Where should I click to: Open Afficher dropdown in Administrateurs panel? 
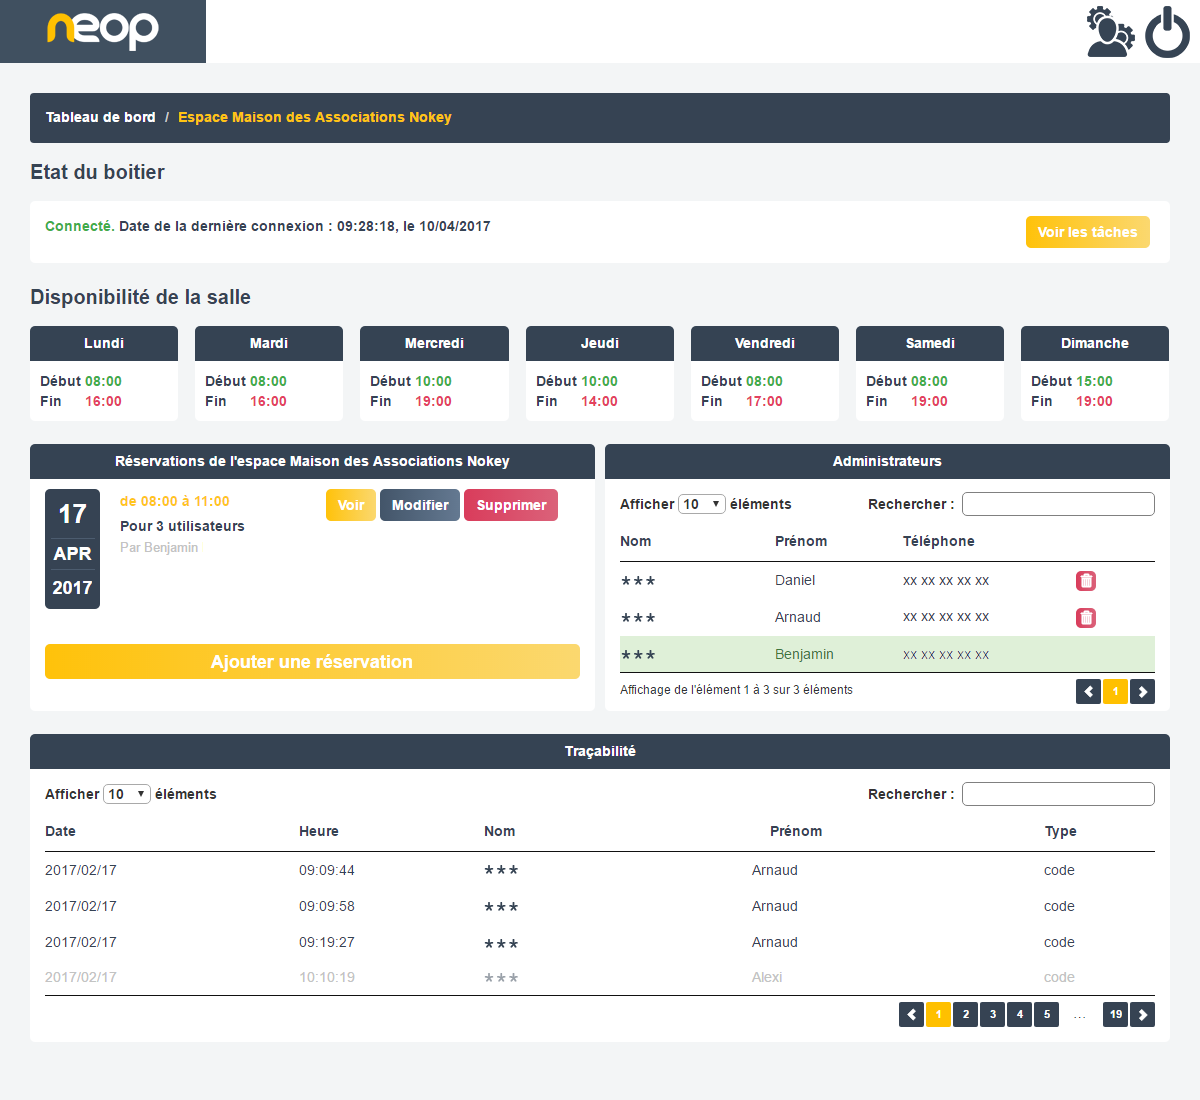[702, 504]
